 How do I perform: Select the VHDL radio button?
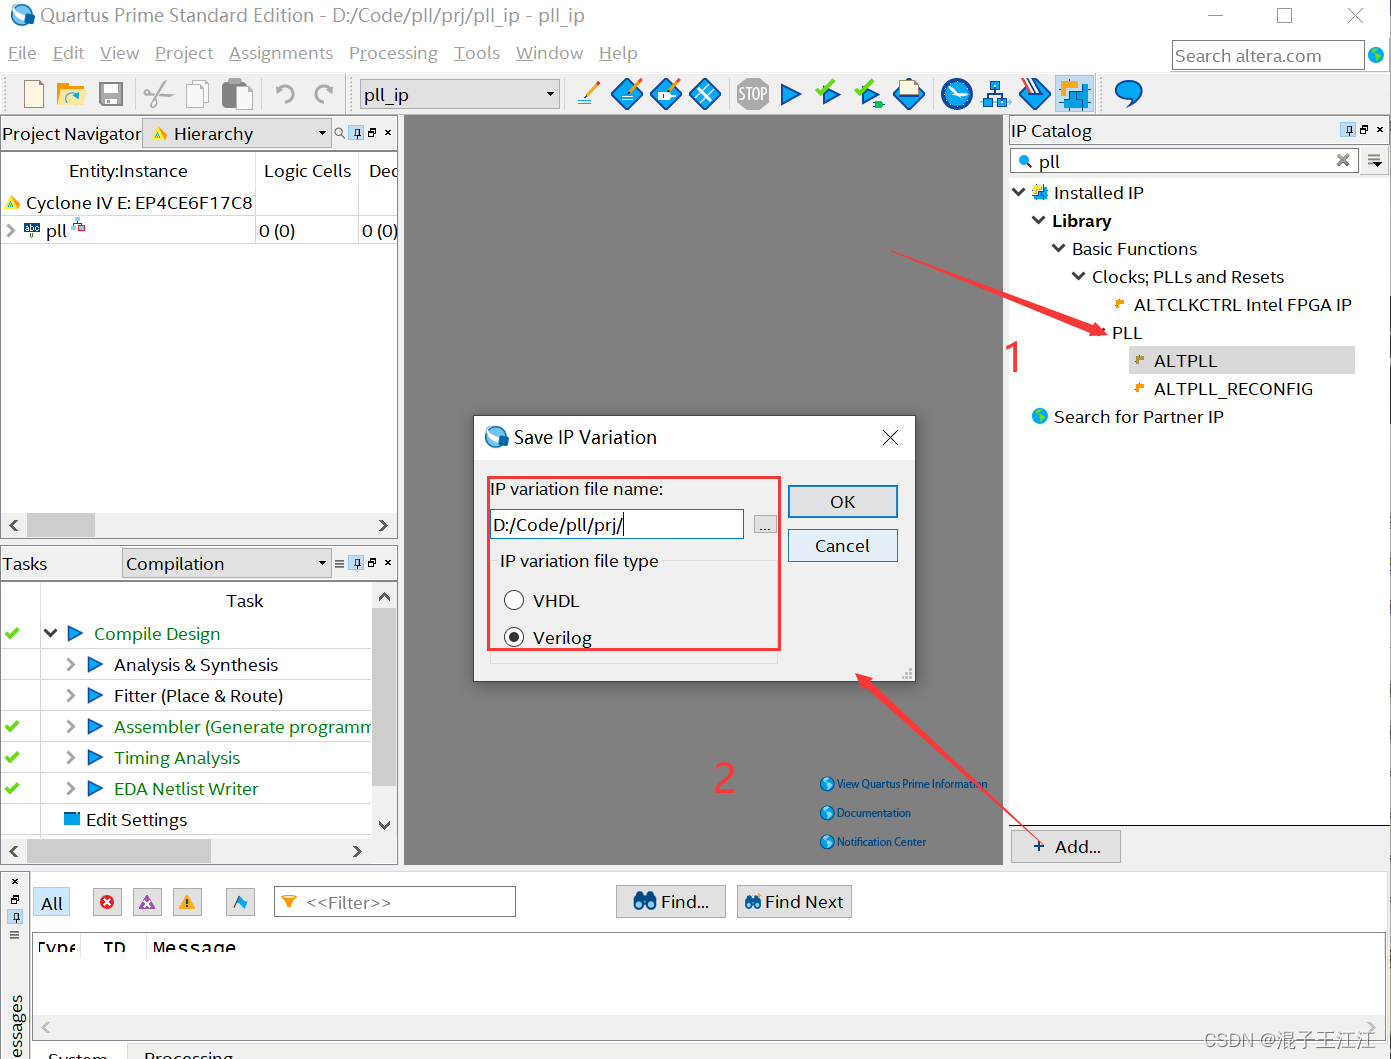[514, 600]
